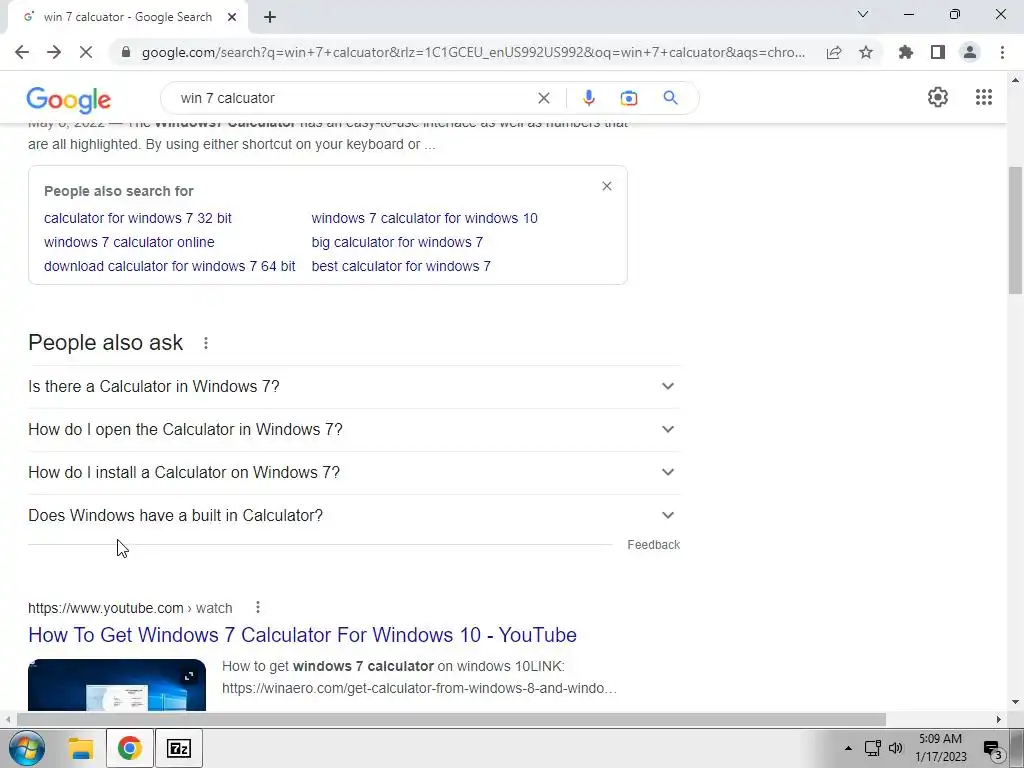1024x768 pixels.
Task: Search by voice microphone icon
Action: (x=588, y=98)
